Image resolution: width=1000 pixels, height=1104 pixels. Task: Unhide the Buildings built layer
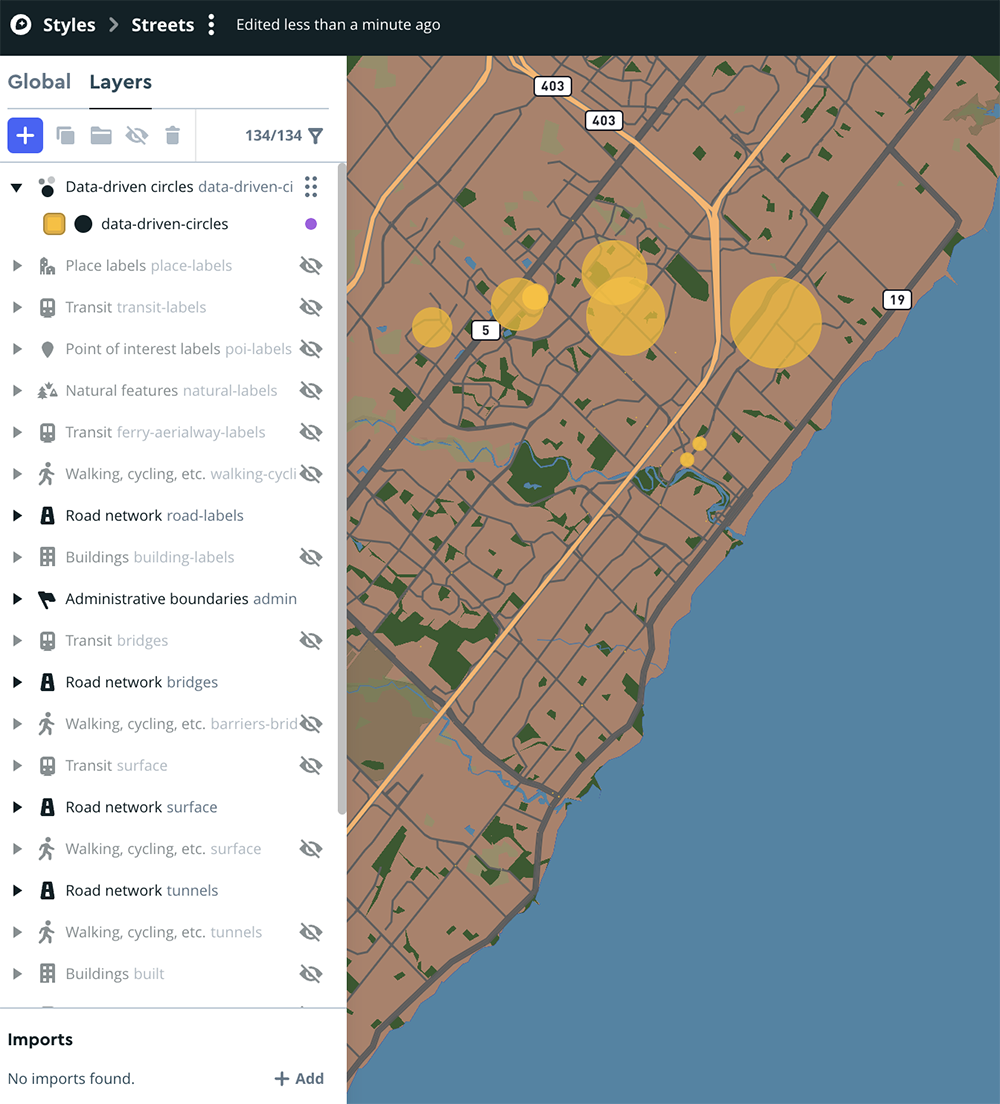[311, 973]
